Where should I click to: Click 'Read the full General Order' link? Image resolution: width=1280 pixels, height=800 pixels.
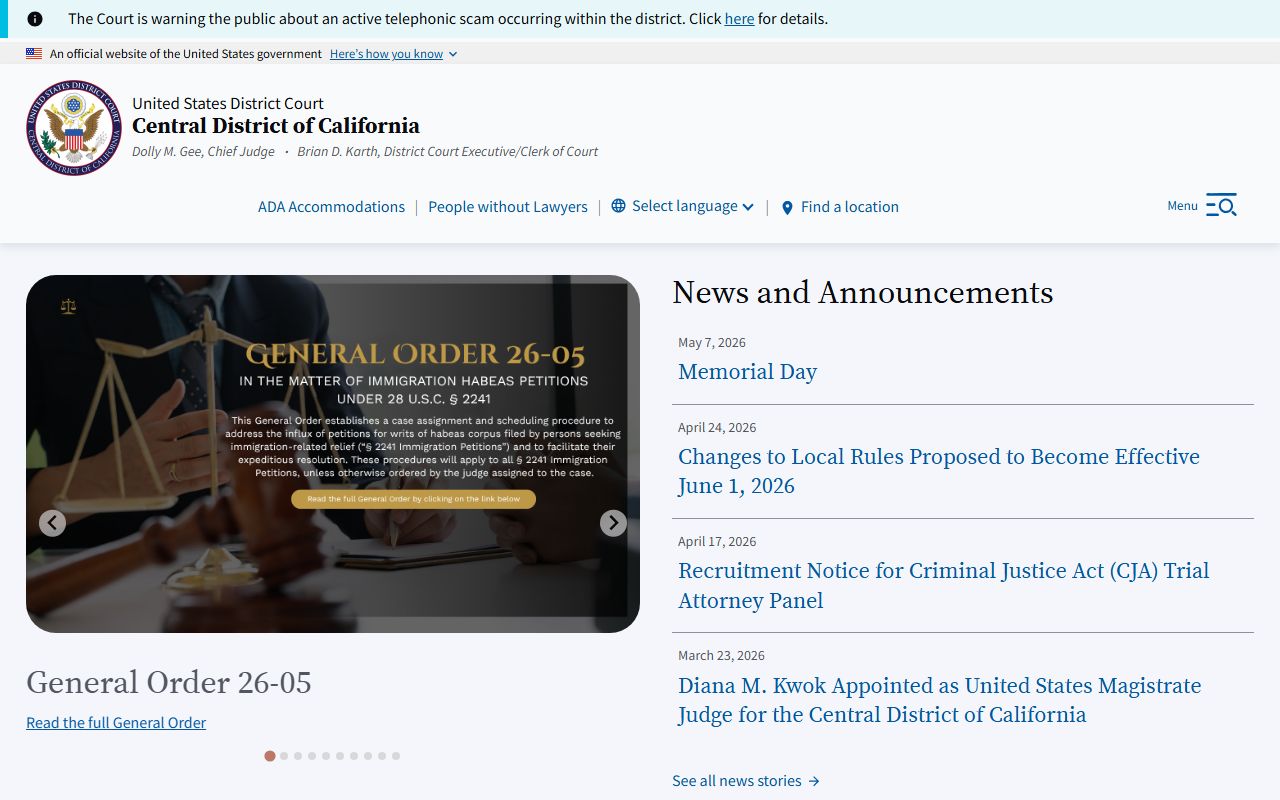[x=116, y=723]
